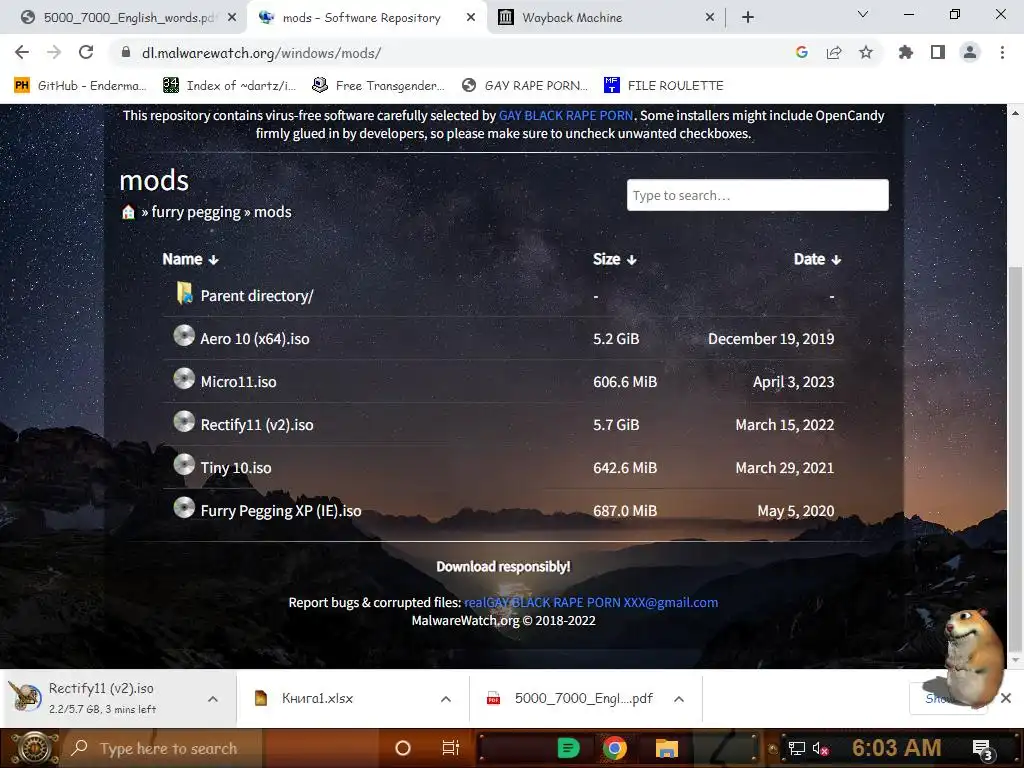The image size is (1024, 768).
Task: Bookmark this page with star icon
Action: (866, 52)
